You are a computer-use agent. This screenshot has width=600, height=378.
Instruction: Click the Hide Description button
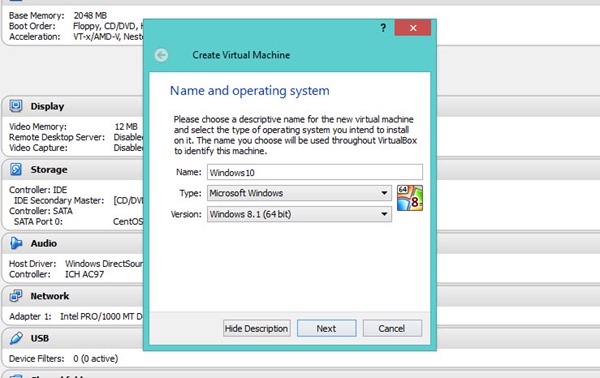pos(256,329)
